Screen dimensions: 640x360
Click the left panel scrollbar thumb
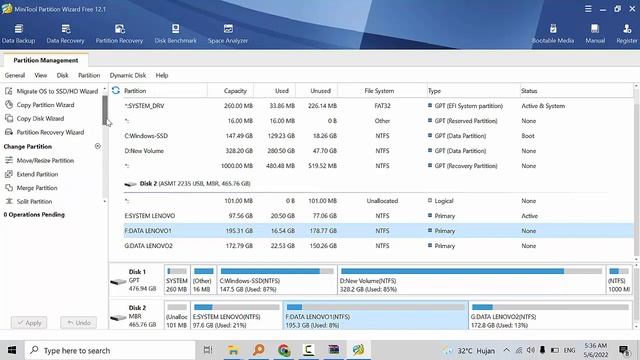[105, 110]
